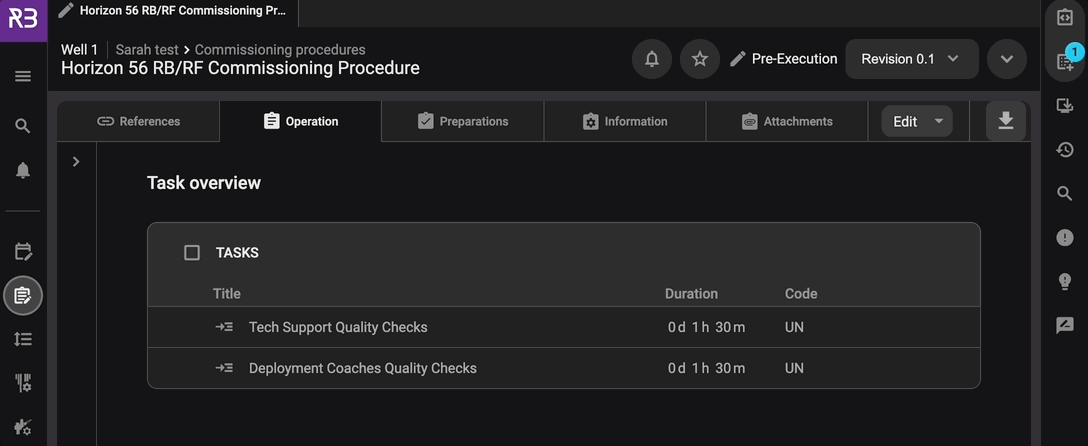Open the feedback chat icon in right sidebar
Image resolution: width=1088 pixels, height=446 pixels.
click(x=1065, y=325)
